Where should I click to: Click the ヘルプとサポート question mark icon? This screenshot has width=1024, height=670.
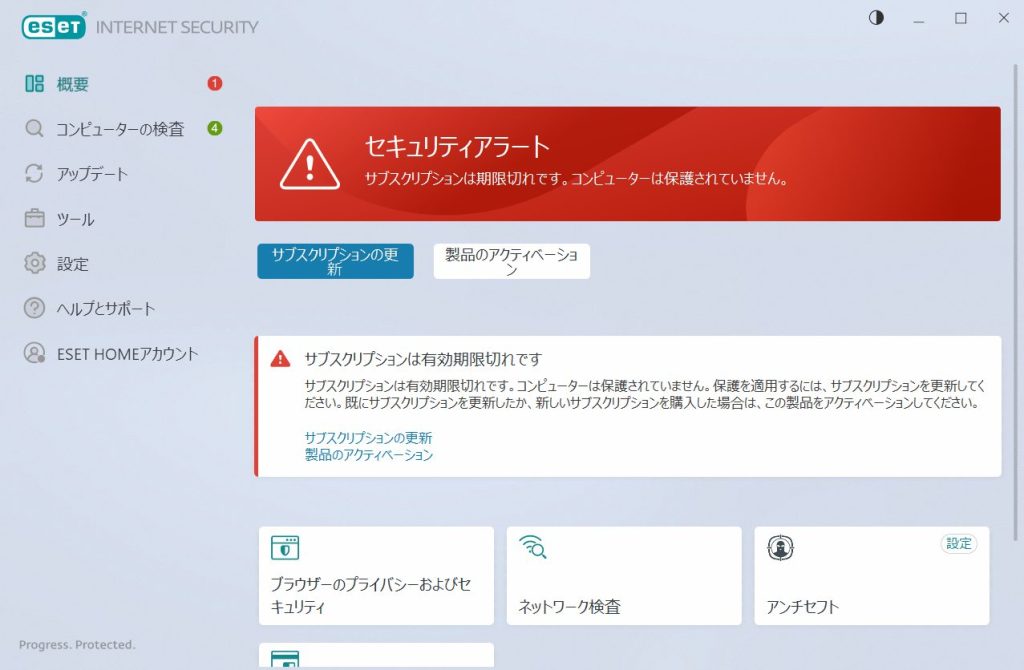click(x=34, y=308)
